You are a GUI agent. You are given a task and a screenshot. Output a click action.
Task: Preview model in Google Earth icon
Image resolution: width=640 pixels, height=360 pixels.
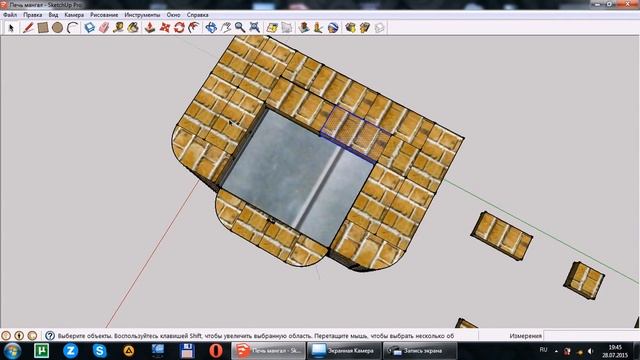coord(333,28)
